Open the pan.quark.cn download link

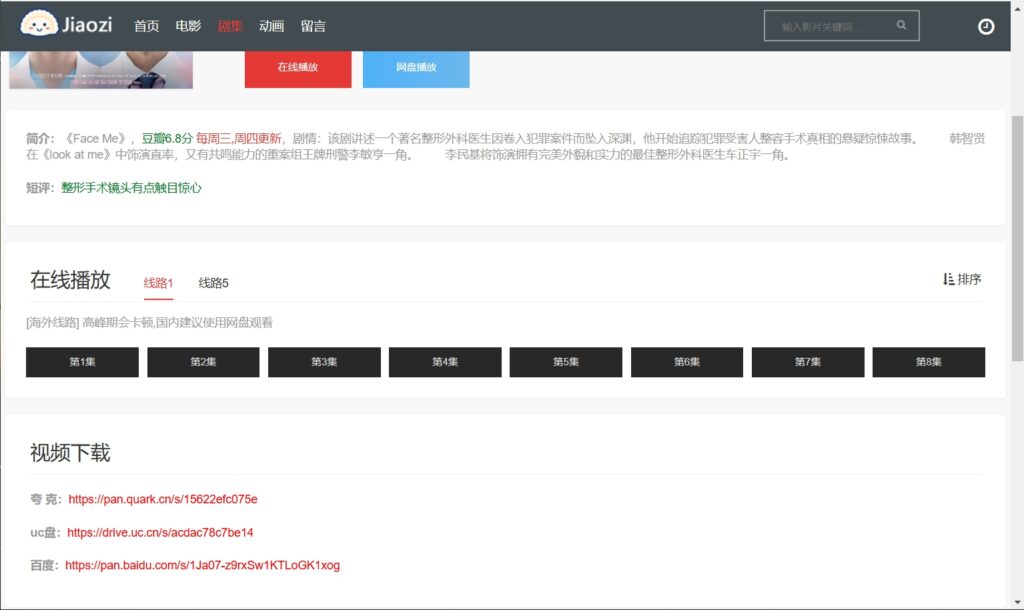[x=163, y=499]
